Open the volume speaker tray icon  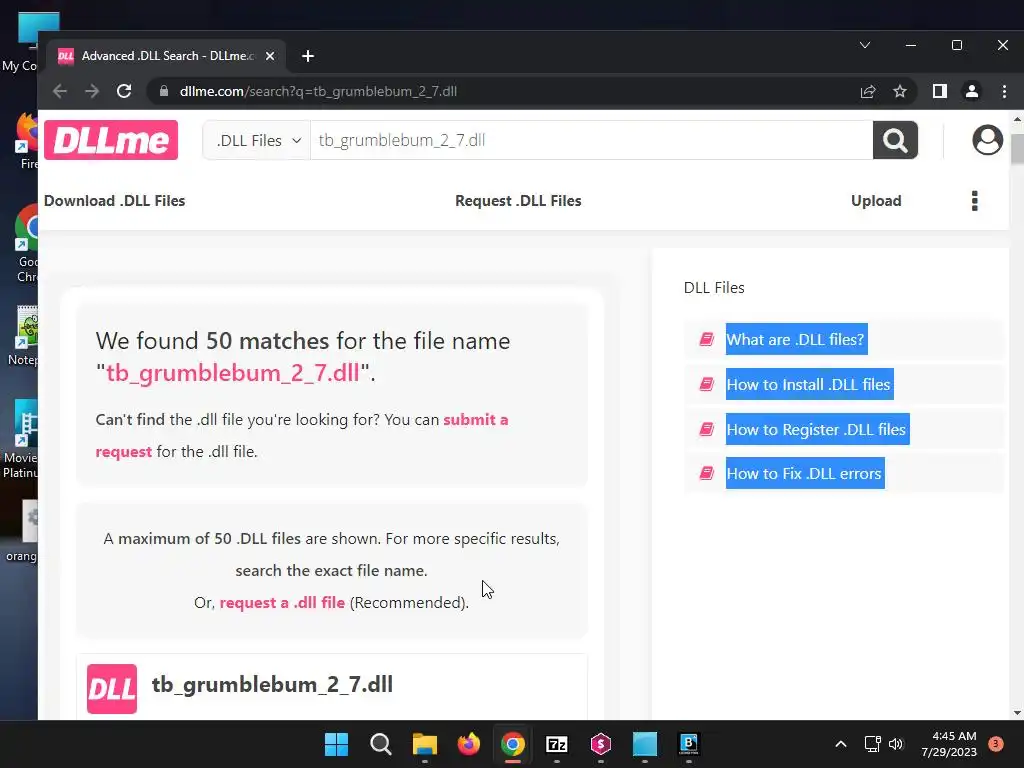(x=896, y=744)
